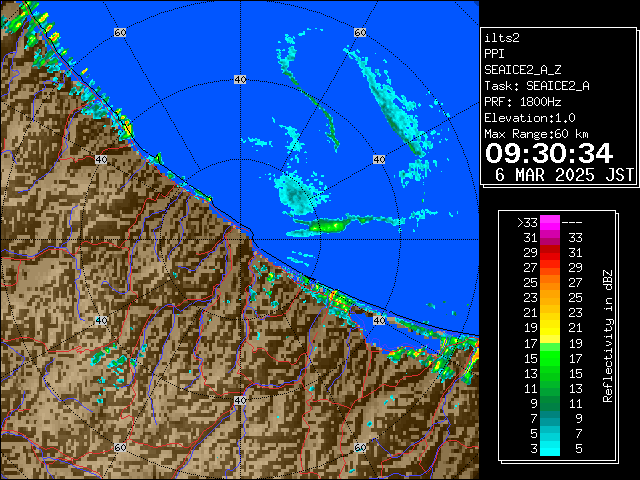This screenshot has height=480, width=640.
Task: Select the "PPI" scan type label
Action: point(494,54)
